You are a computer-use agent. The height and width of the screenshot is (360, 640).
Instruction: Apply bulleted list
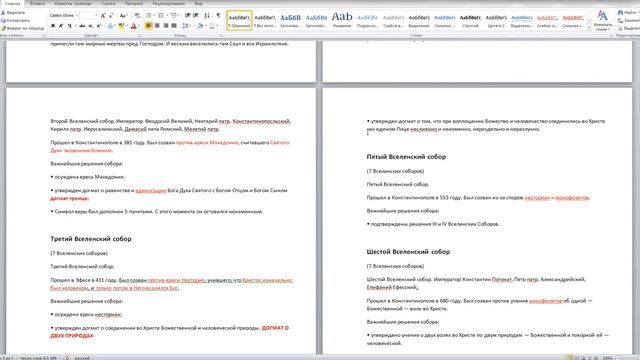pos(149,16)
